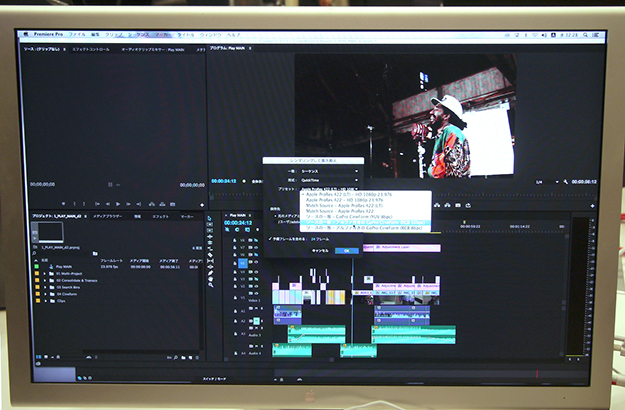Open Program monitor wrench settings

566,182
